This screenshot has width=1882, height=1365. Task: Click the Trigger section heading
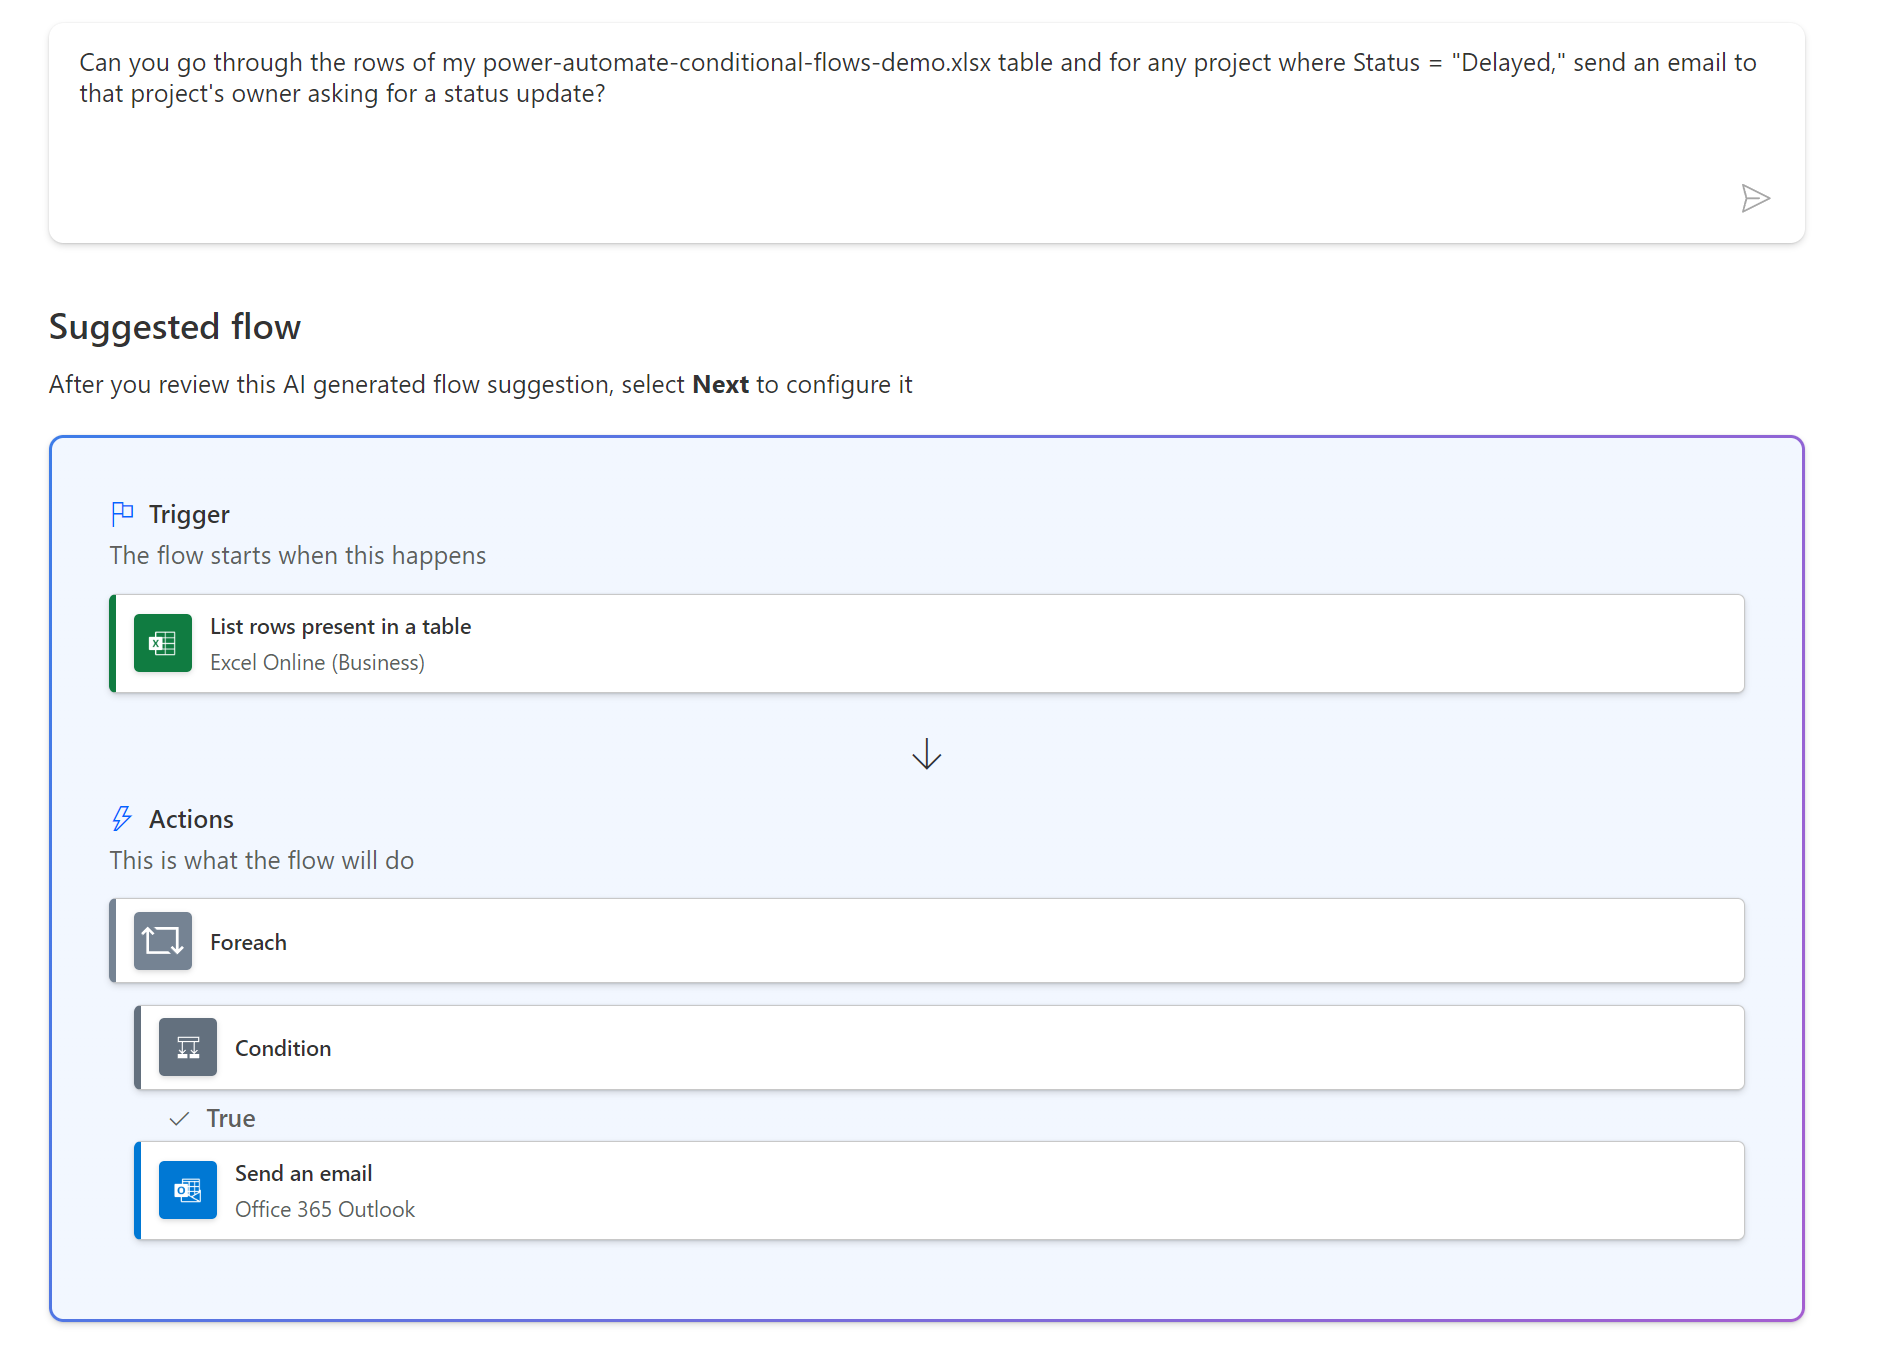[189, 514]
